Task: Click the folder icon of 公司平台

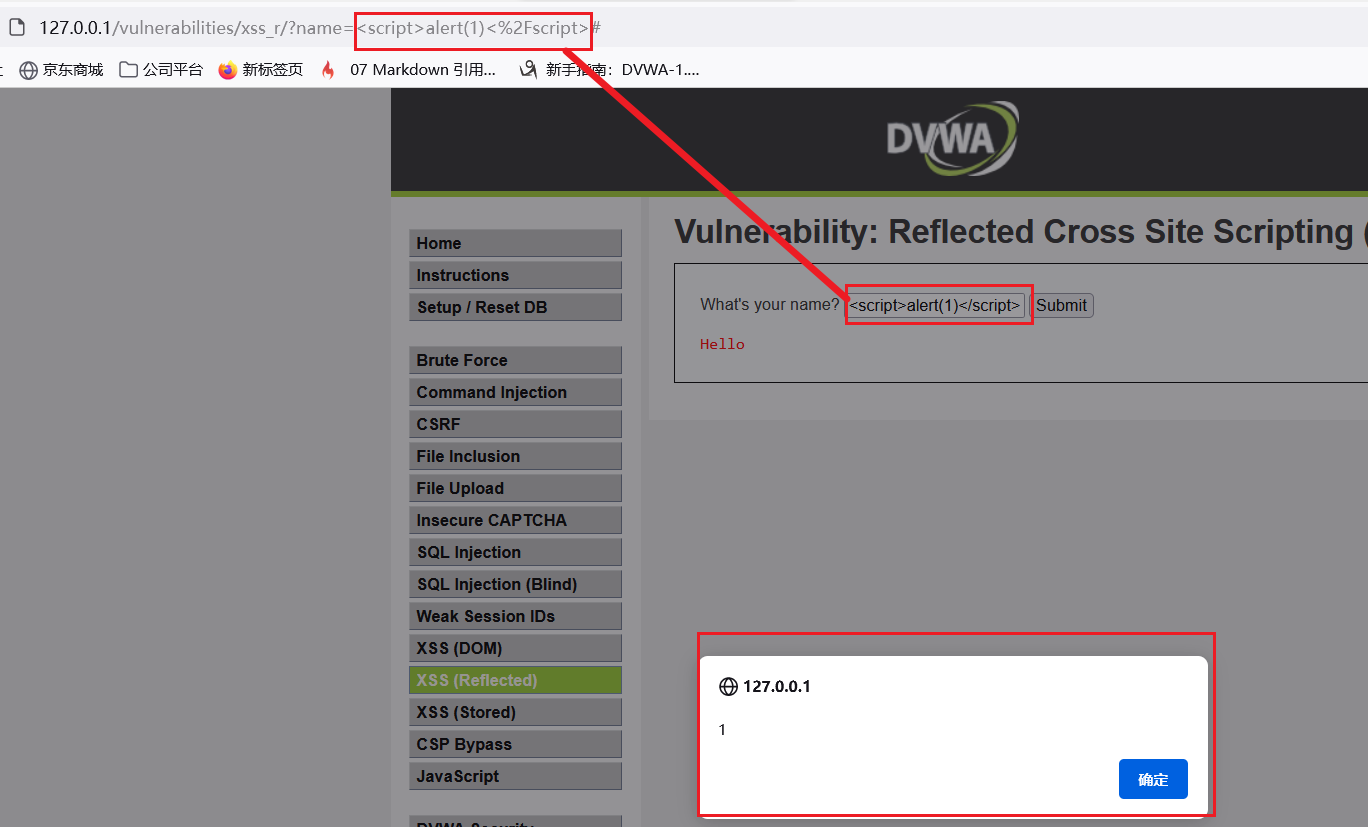Action: (128, 70)
